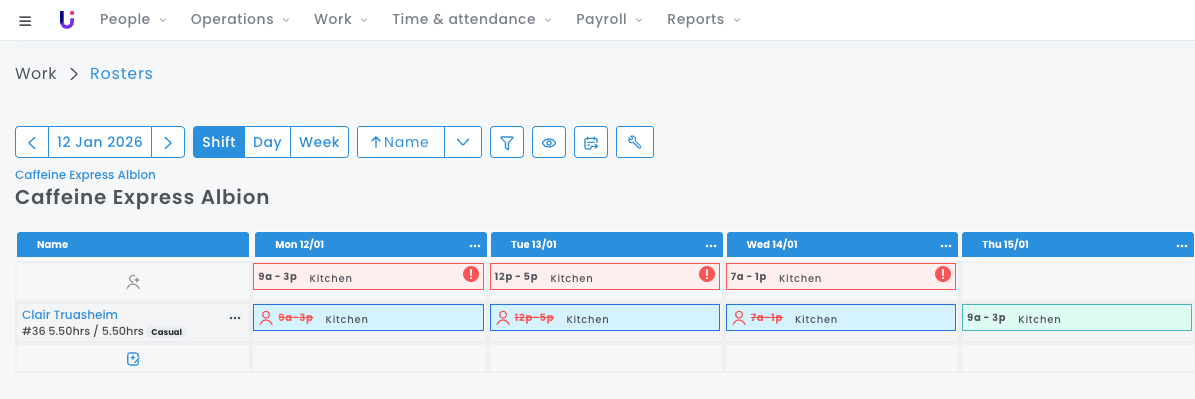Open Clair Truasheim employee link
Viewport: 1195px width, 399px height.
pyautogui.click(x=70, y=314)
